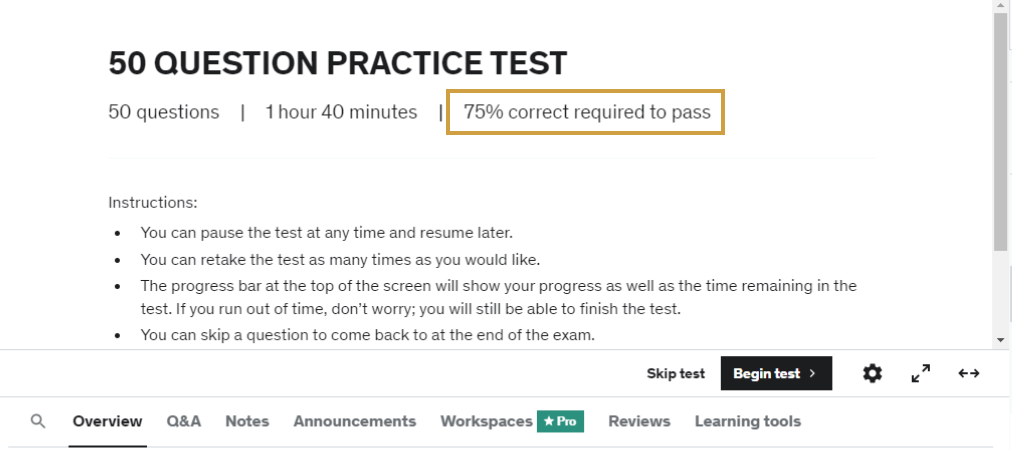Screen dimensions: 1012x450
Task: Show the Reviews tab
Action: click(639, 421)
